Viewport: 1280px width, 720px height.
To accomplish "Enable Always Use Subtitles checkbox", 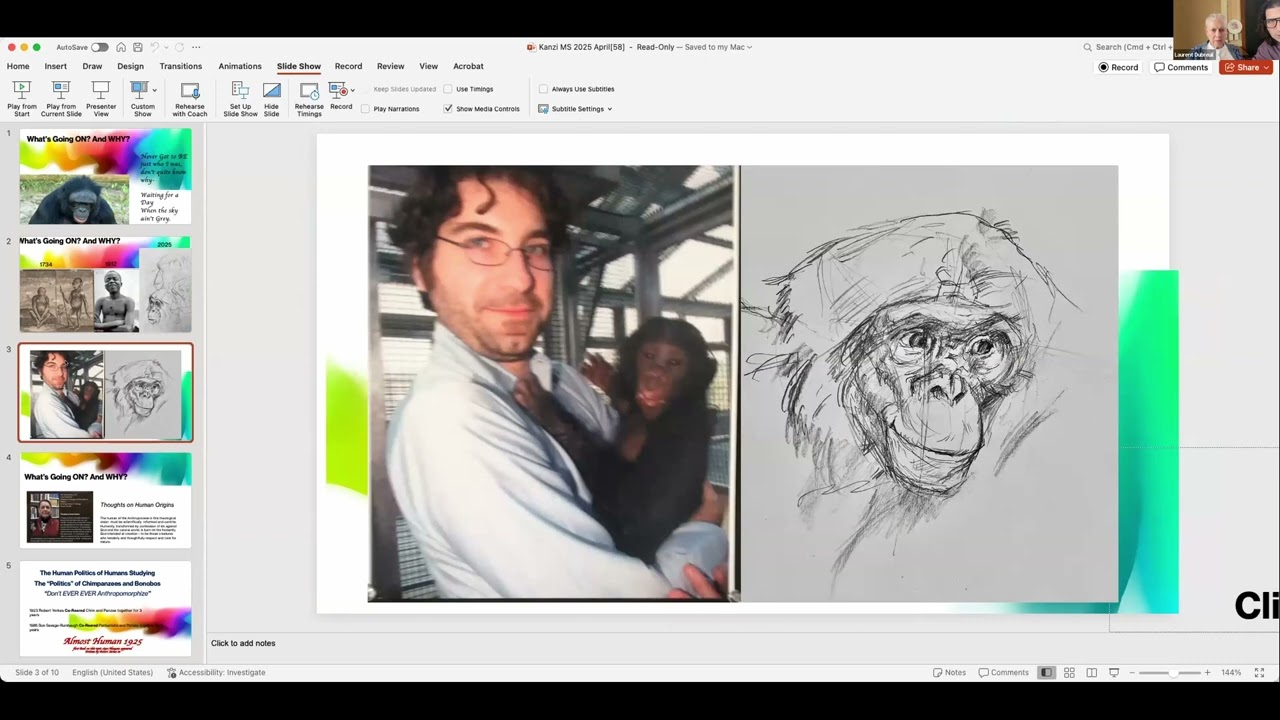I will (543, 89).
